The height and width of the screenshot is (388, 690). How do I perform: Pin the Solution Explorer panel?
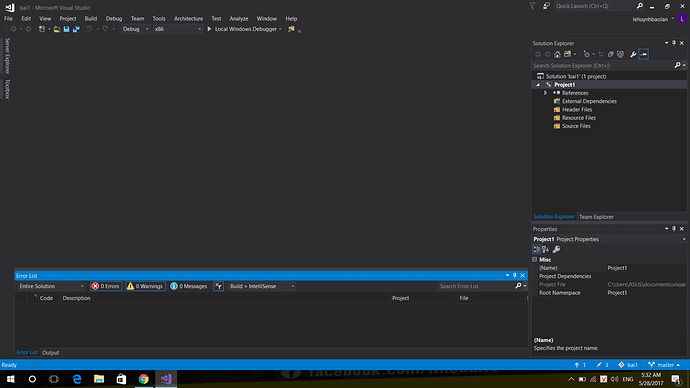[674, 43]
